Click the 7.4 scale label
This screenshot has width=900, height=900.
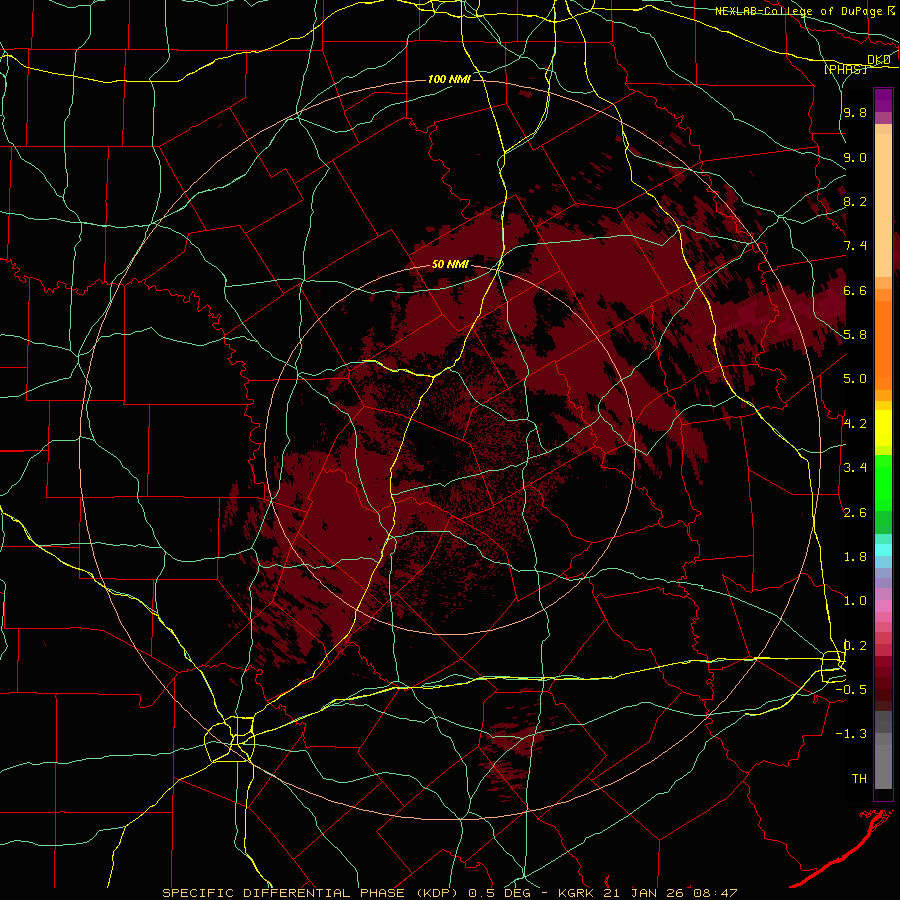(855, 246)
